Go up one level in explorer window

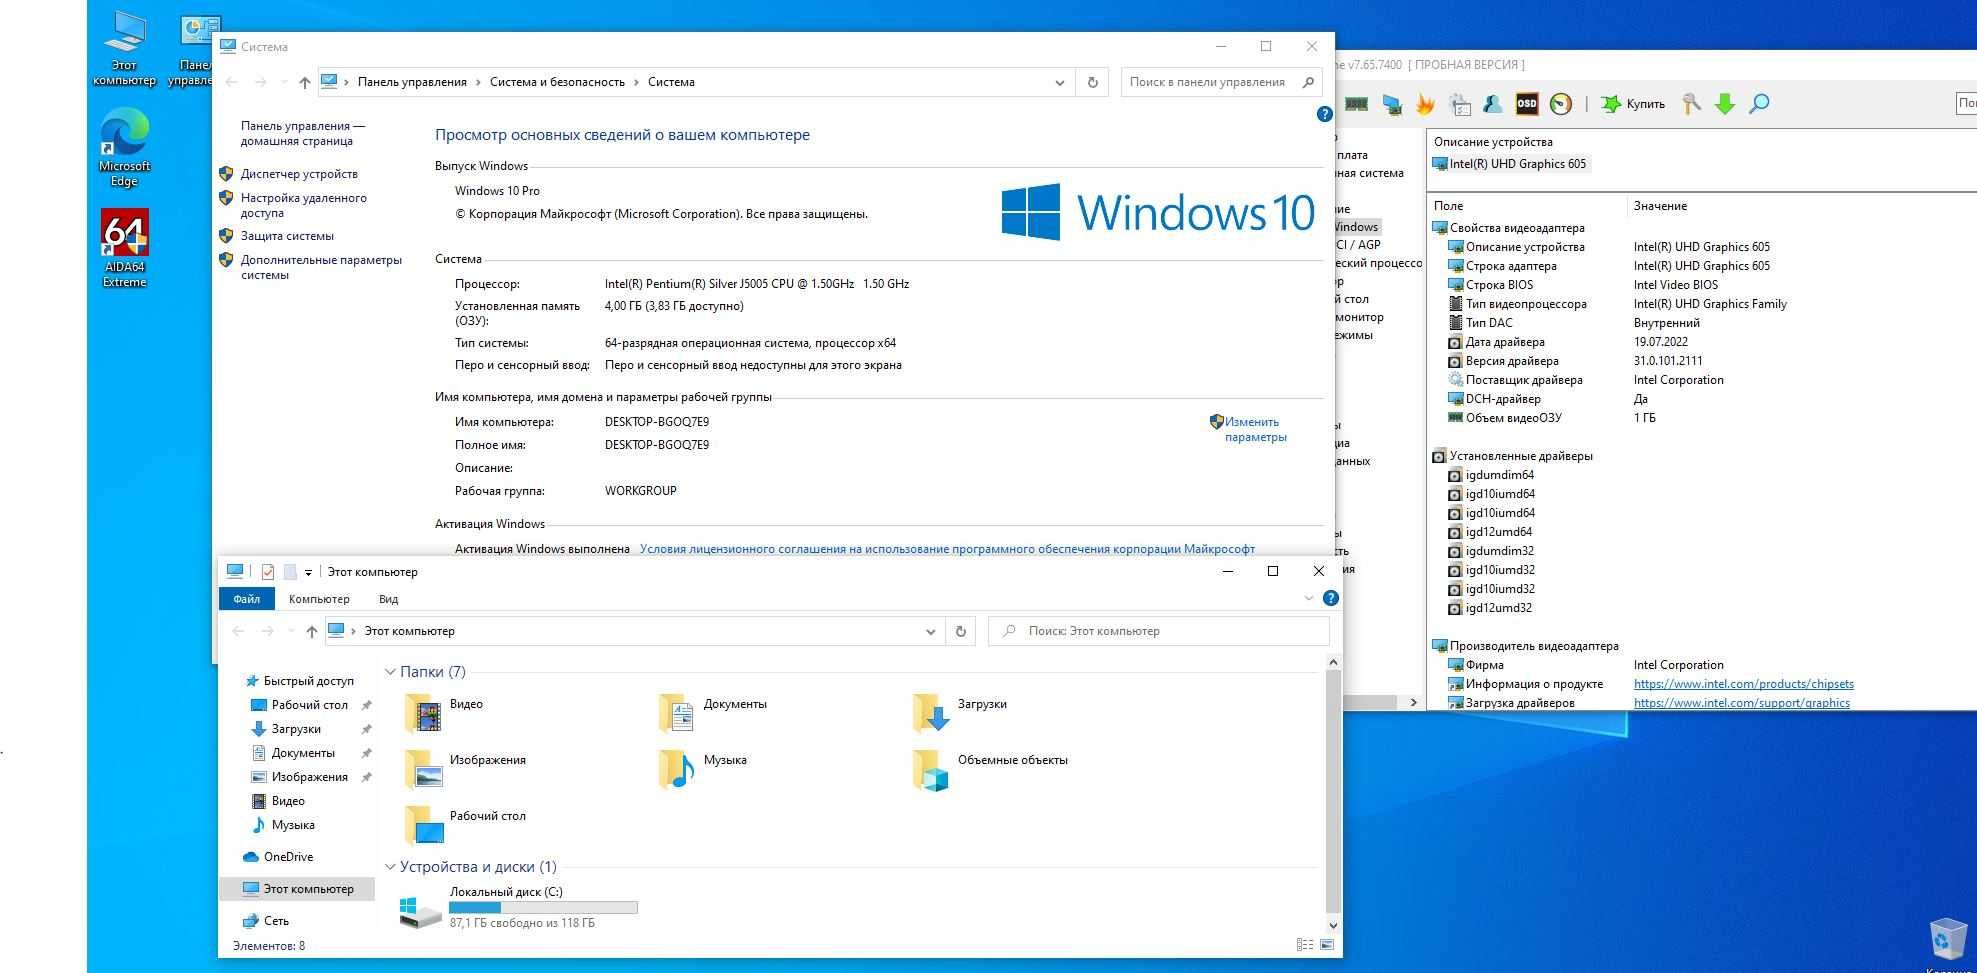(x=311, y=631)
